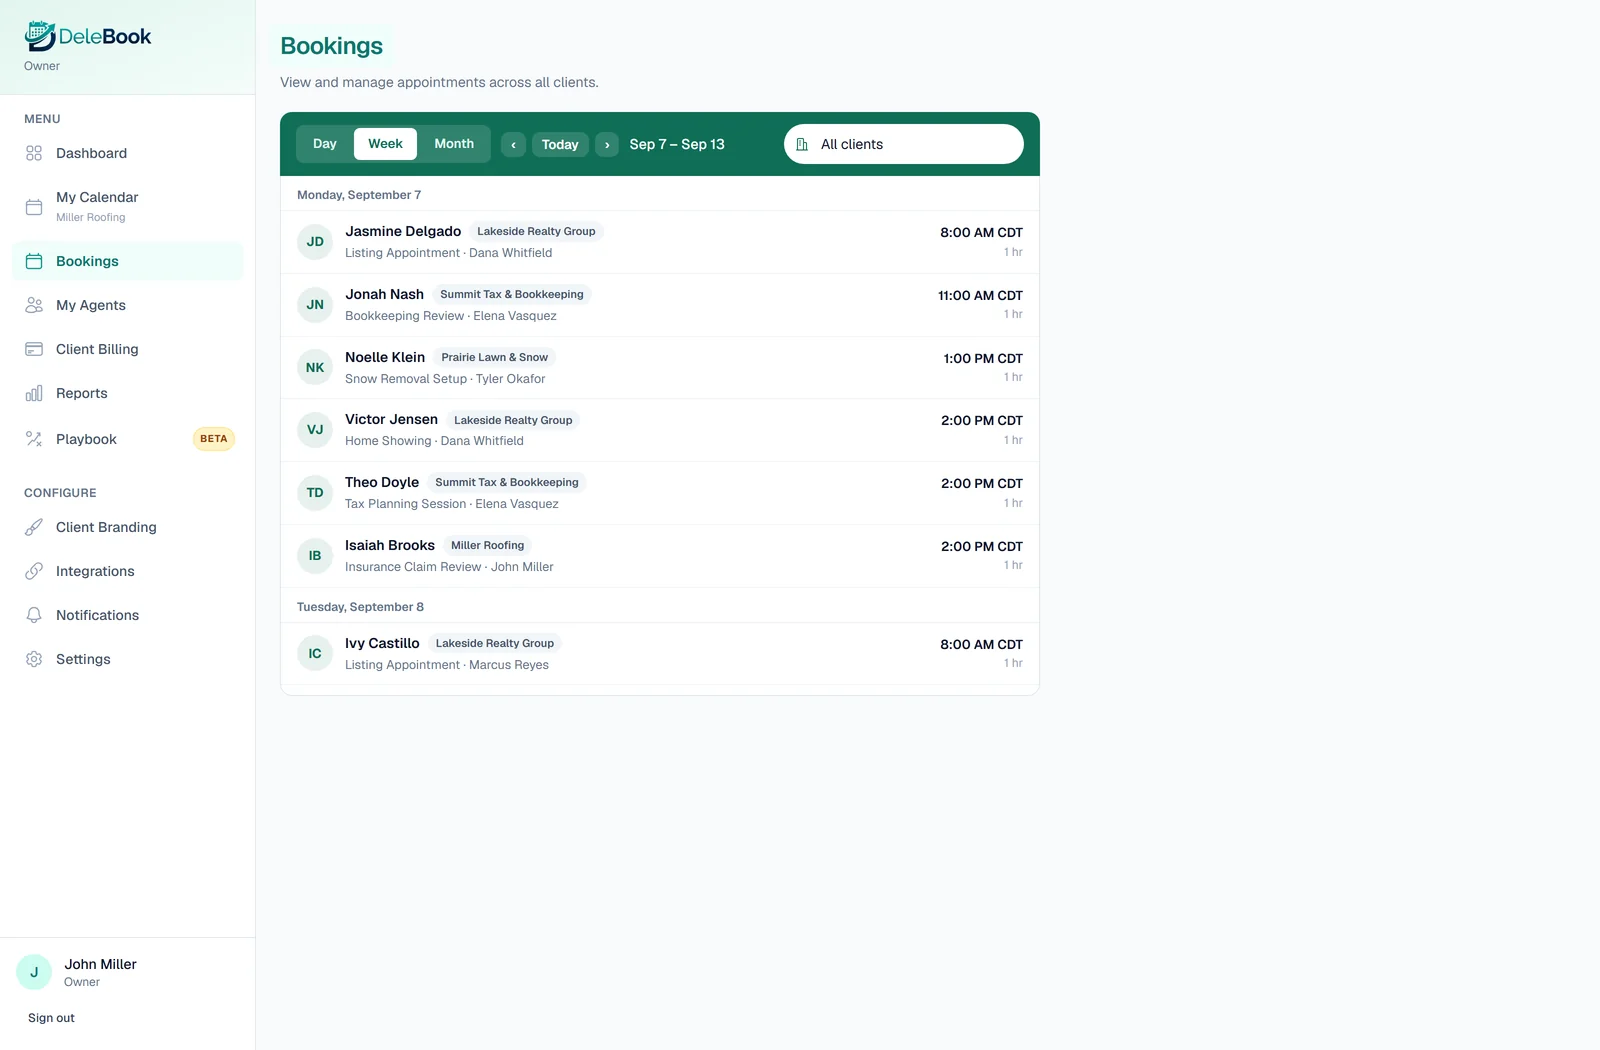Click the Settings gear icon
Viewport: 1600px width, 1050px height.
[34, 659]
